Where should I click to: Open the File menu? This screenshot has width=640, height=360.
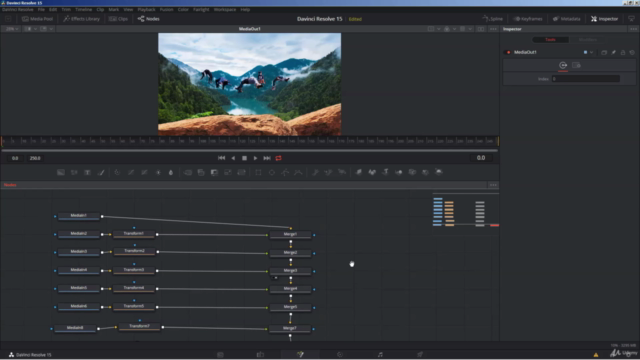pyautogui.click(x=41, y=9)
